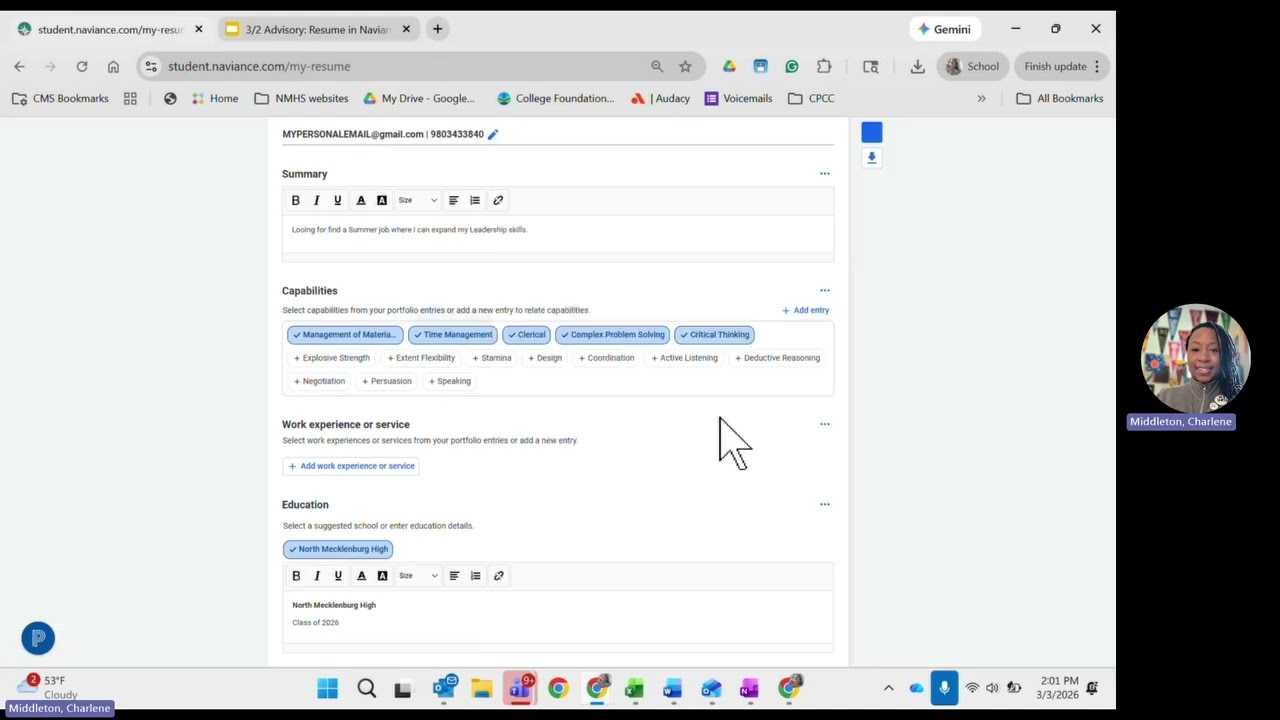Reload the page

coord(82,66)
